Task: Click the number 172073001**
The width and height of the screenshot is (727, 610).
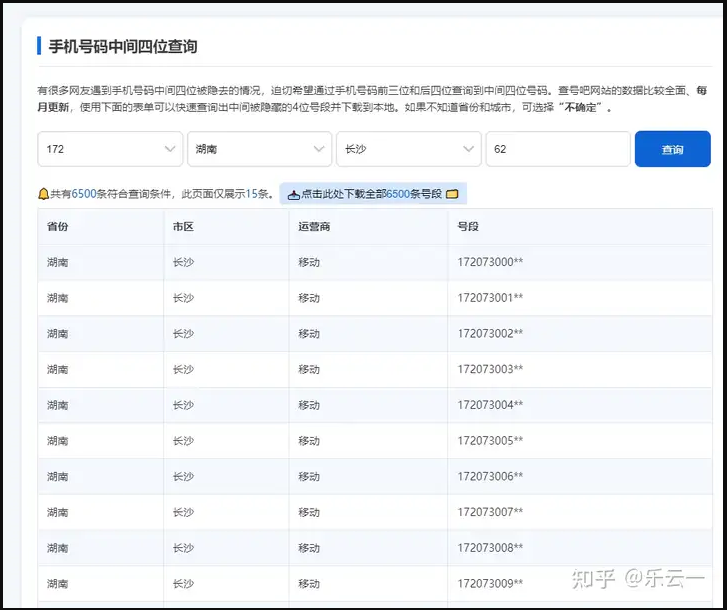Action: [x=490, y=298]
